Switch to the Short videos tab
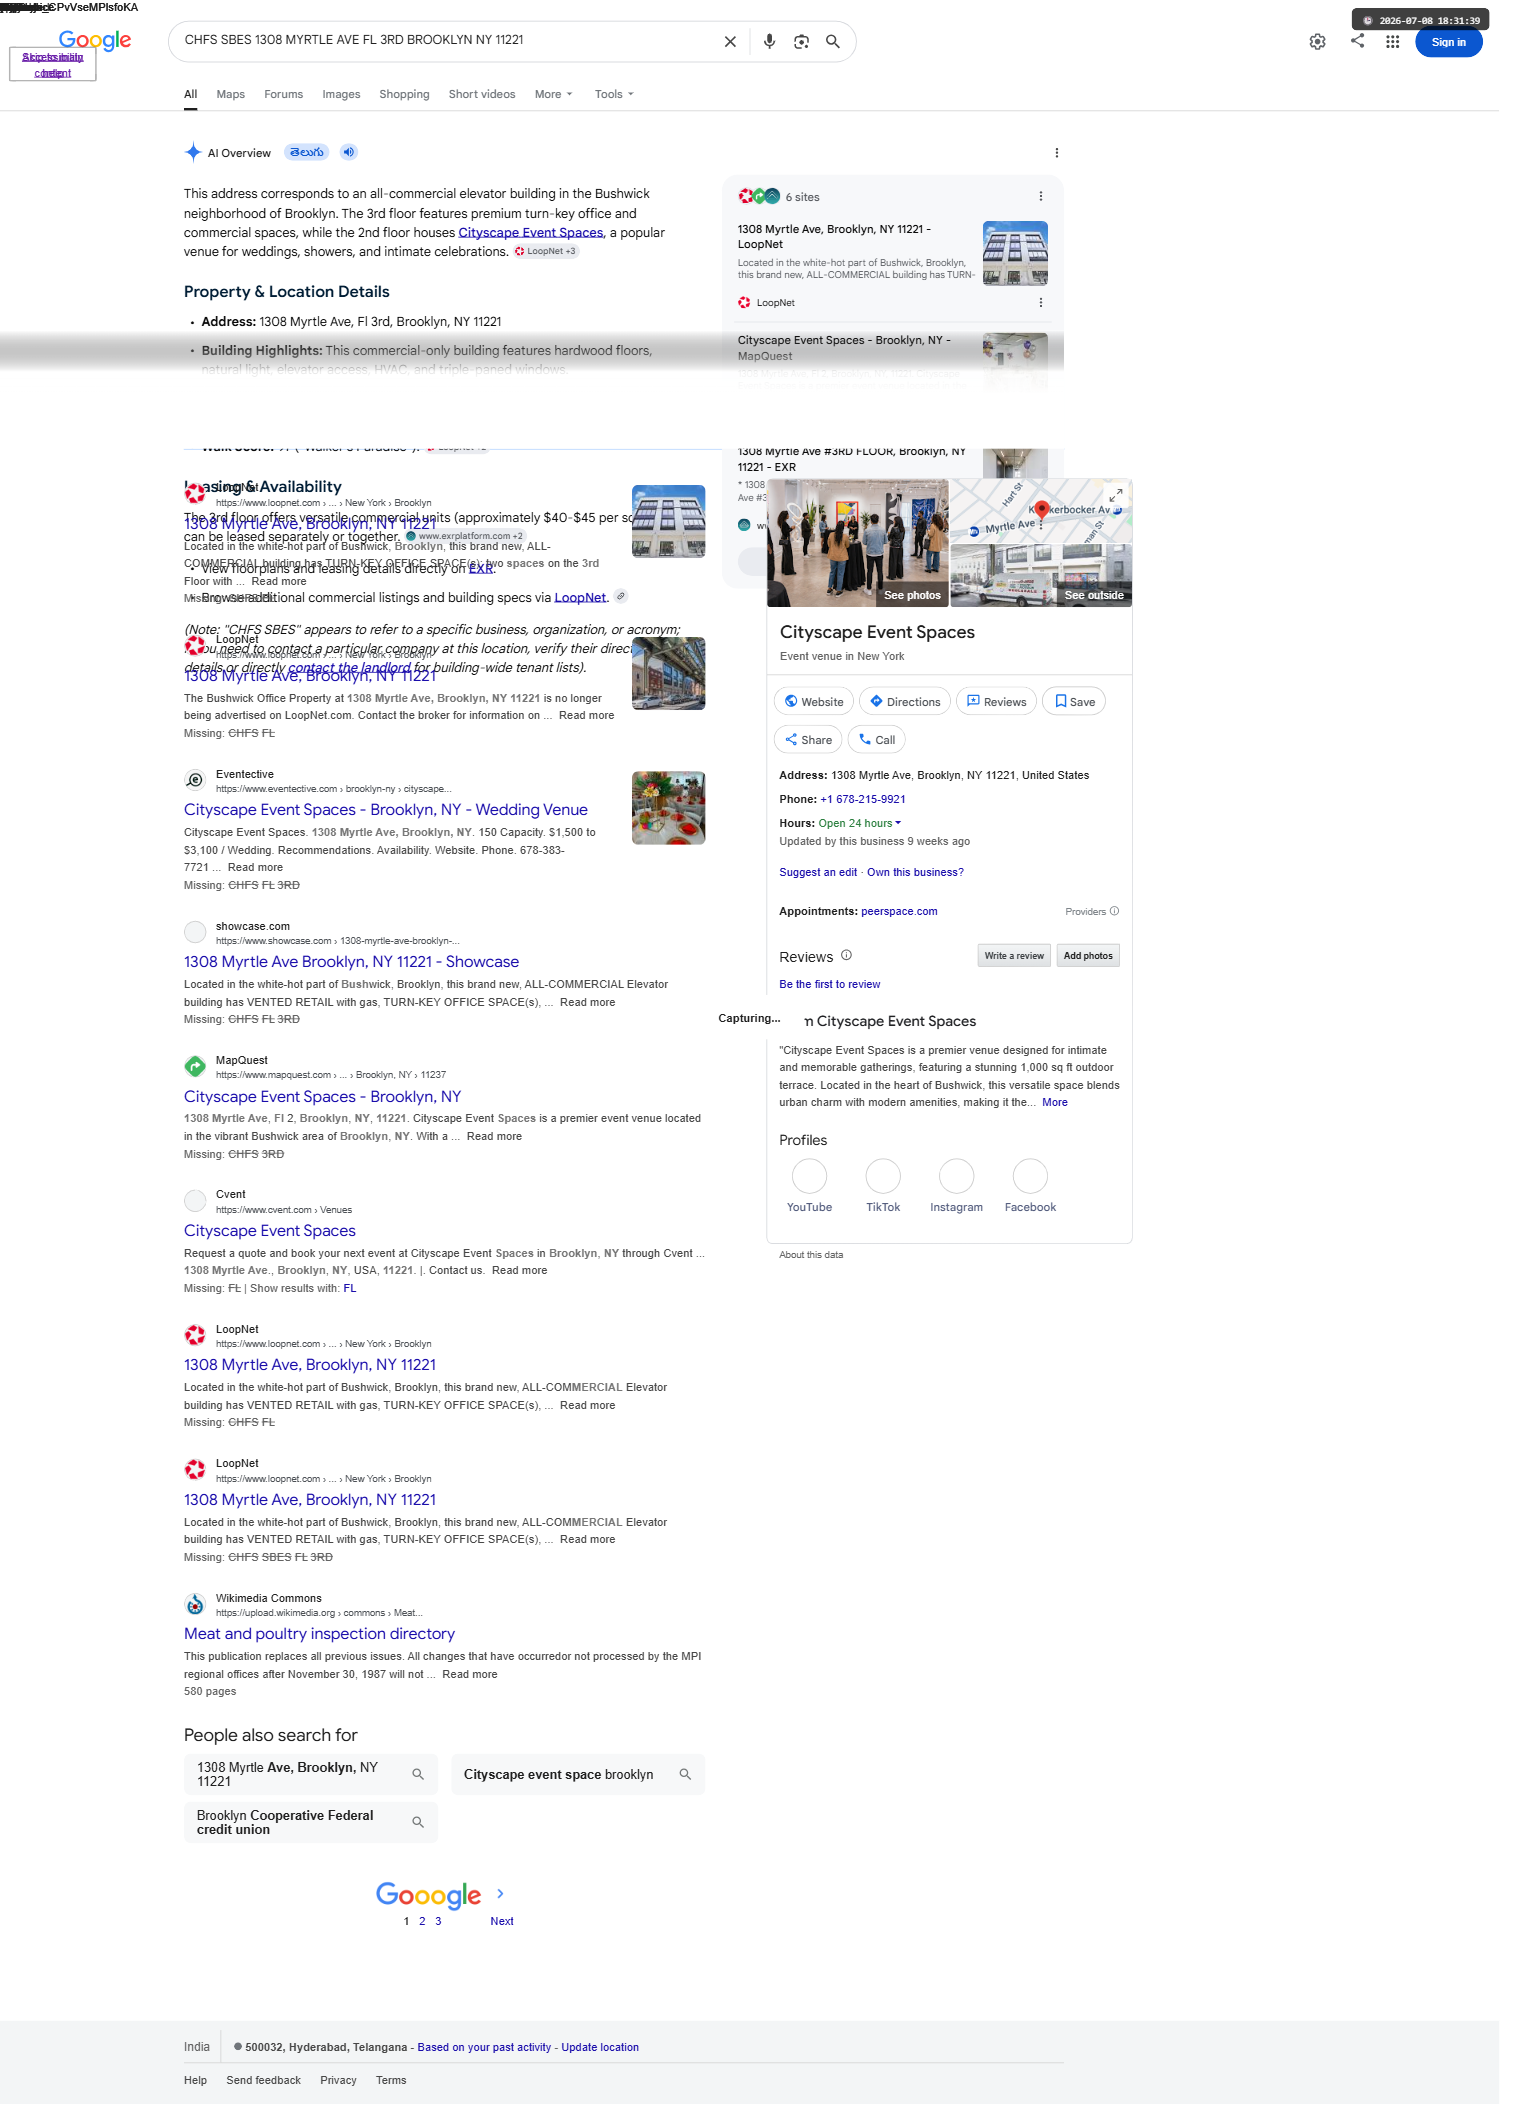The height and width of the screenshot is (2104, 1517). pos(482,94)
